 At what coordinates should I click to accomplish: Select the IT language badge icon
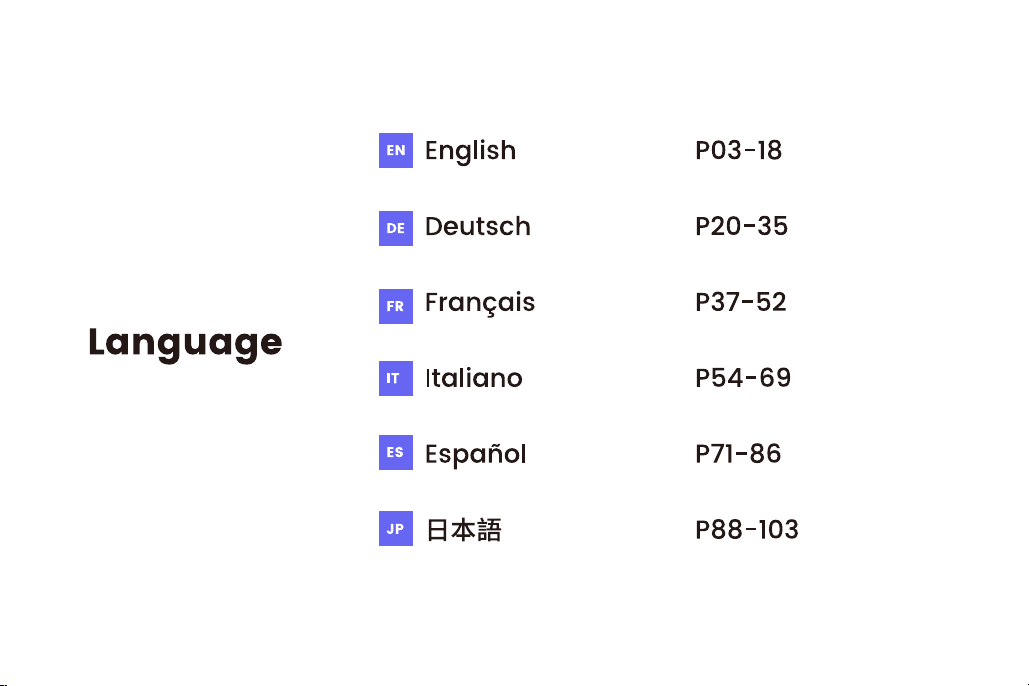(x=396, y=378)
